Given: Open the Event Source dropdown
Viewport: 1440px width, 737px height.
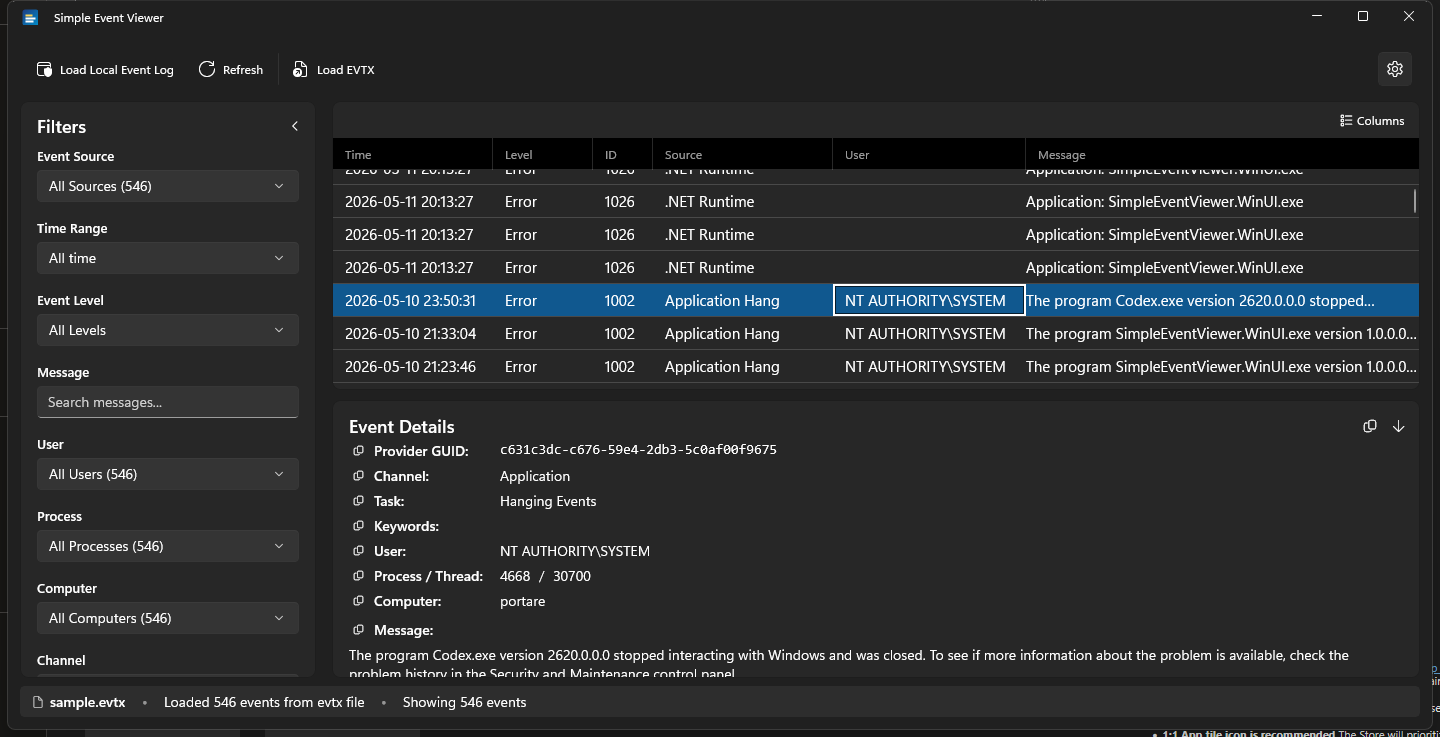Looking at the screenshot, I should click(168, 186).
